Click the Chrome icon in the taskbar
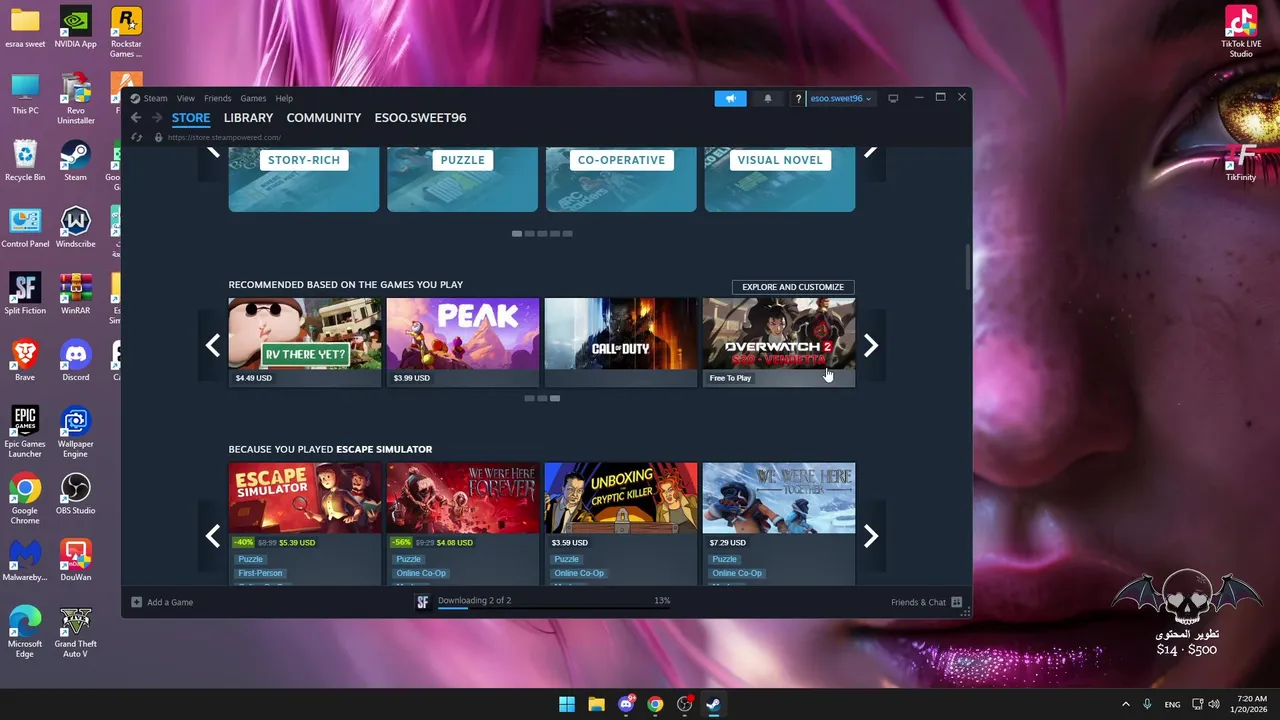The width and height of the screenshot is (1280, 720). [655, 704]
